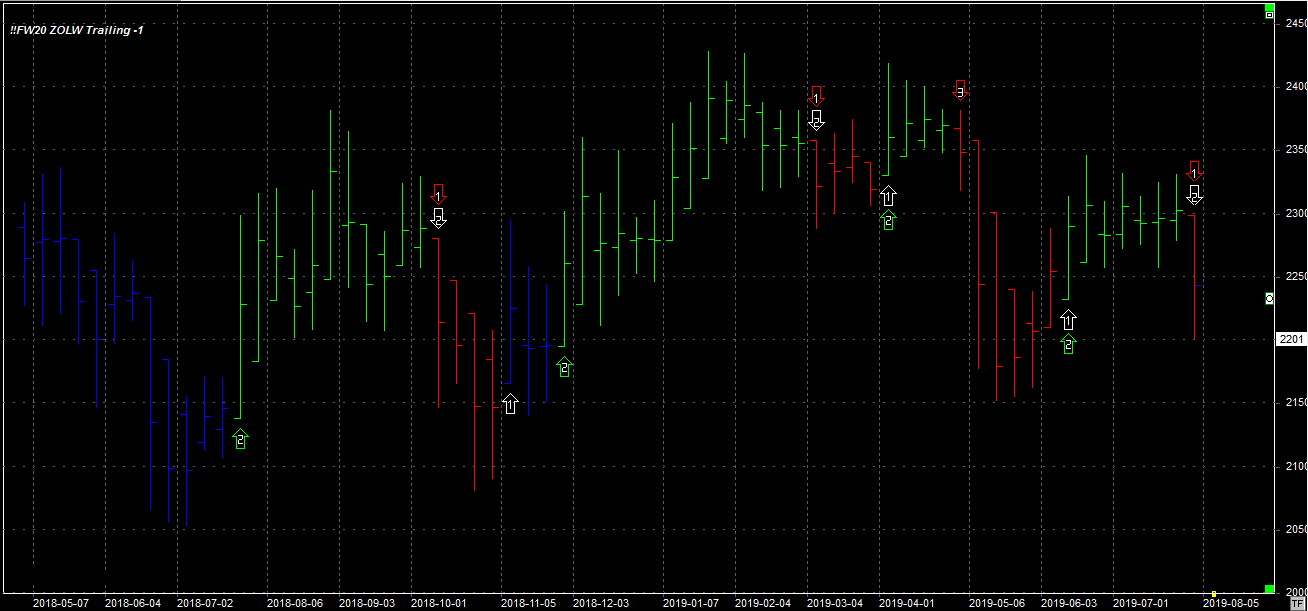
Task: Click the green square at bottom of price axis
Action: pos(1269,589)
